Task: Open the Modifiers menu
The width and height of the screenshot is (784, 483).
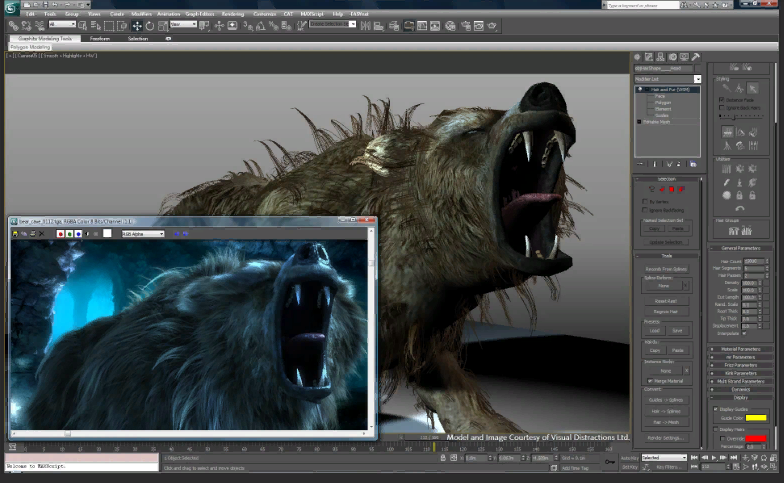Action: 142,14
